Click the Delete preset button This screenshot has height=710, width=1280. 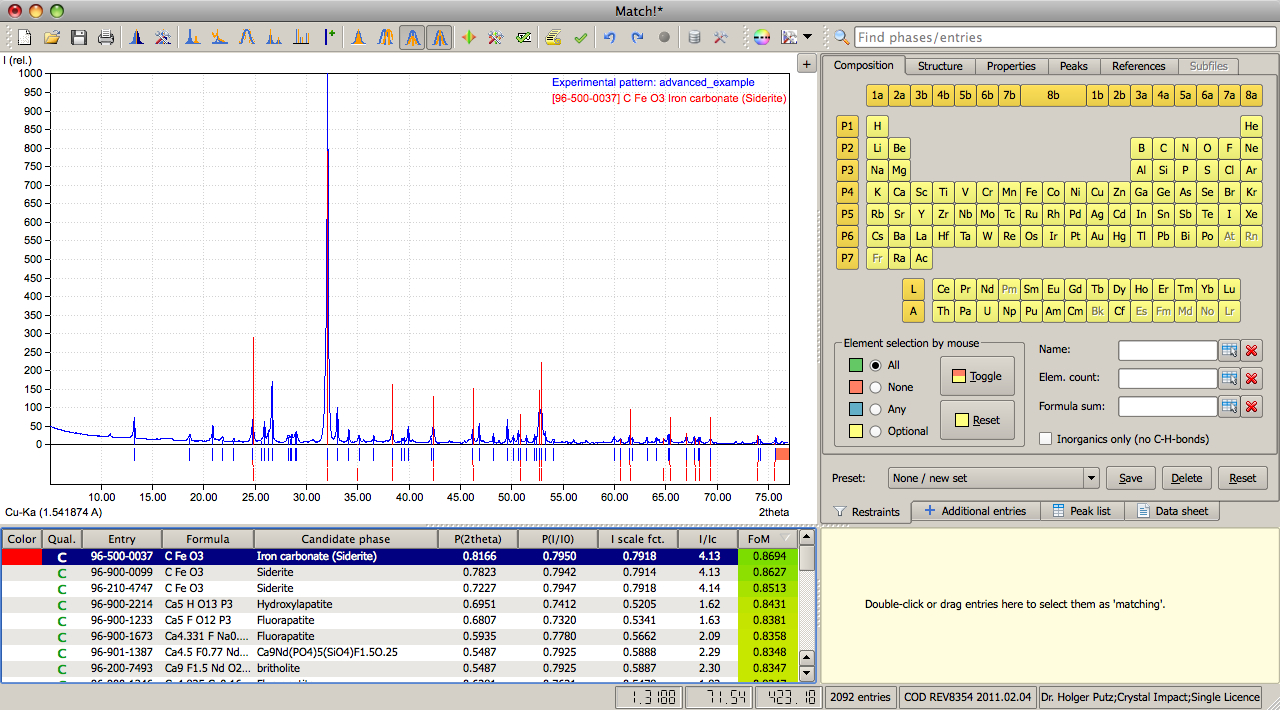point(1186,478)
